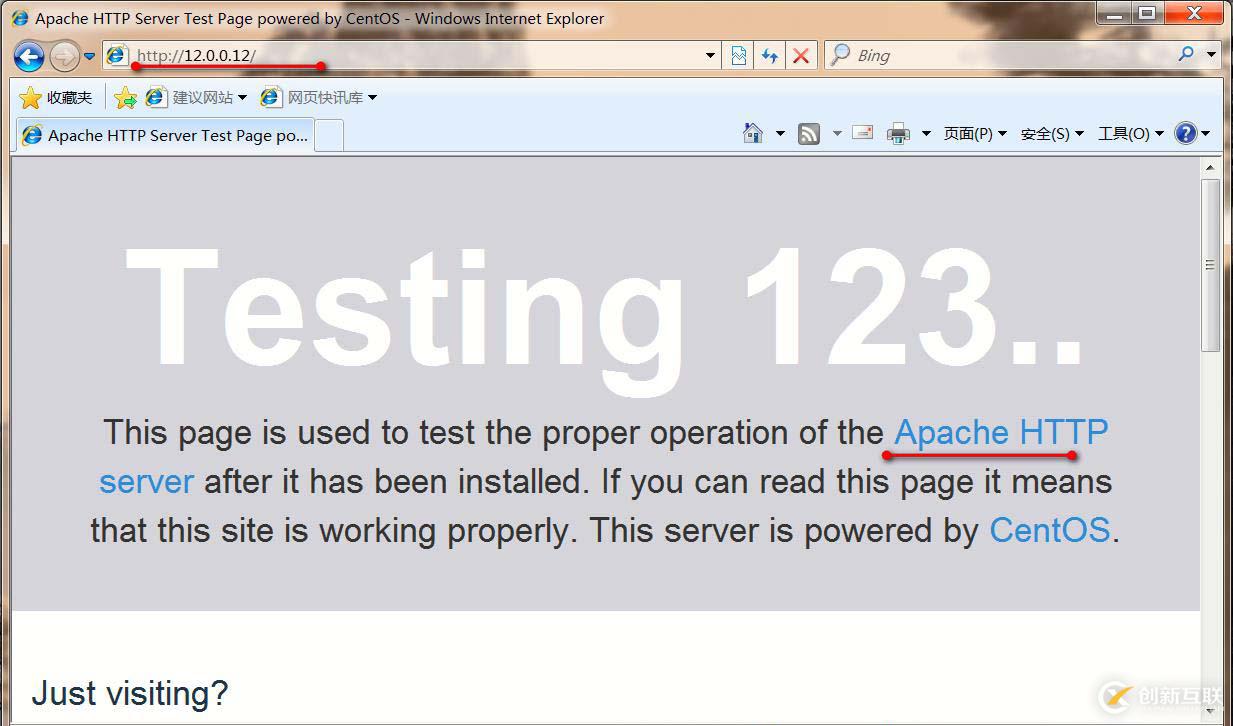Click the Forward navigation arrow

[63, 56]
